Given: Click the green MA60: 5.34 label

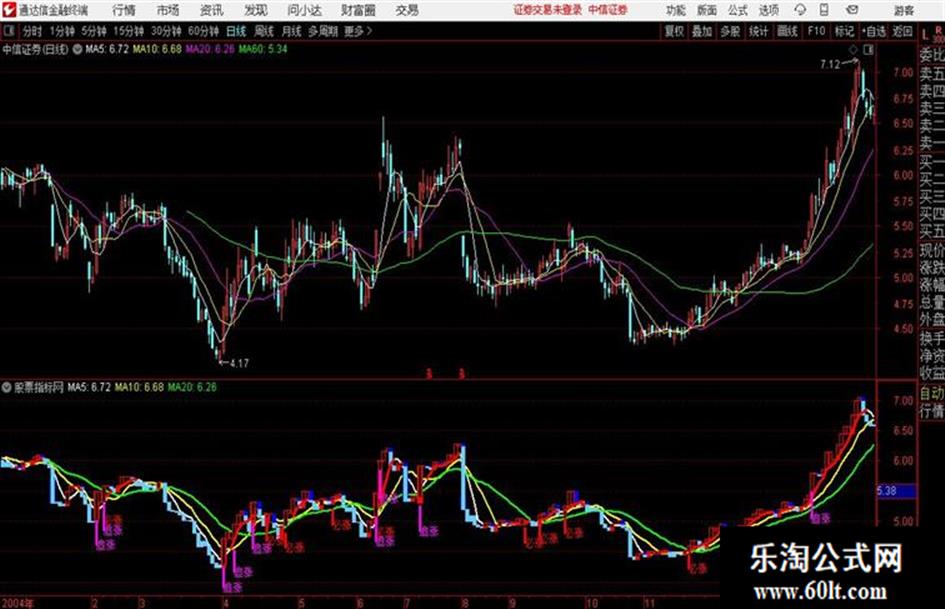Looking at the screenshot, I should [x=263, y=49].
